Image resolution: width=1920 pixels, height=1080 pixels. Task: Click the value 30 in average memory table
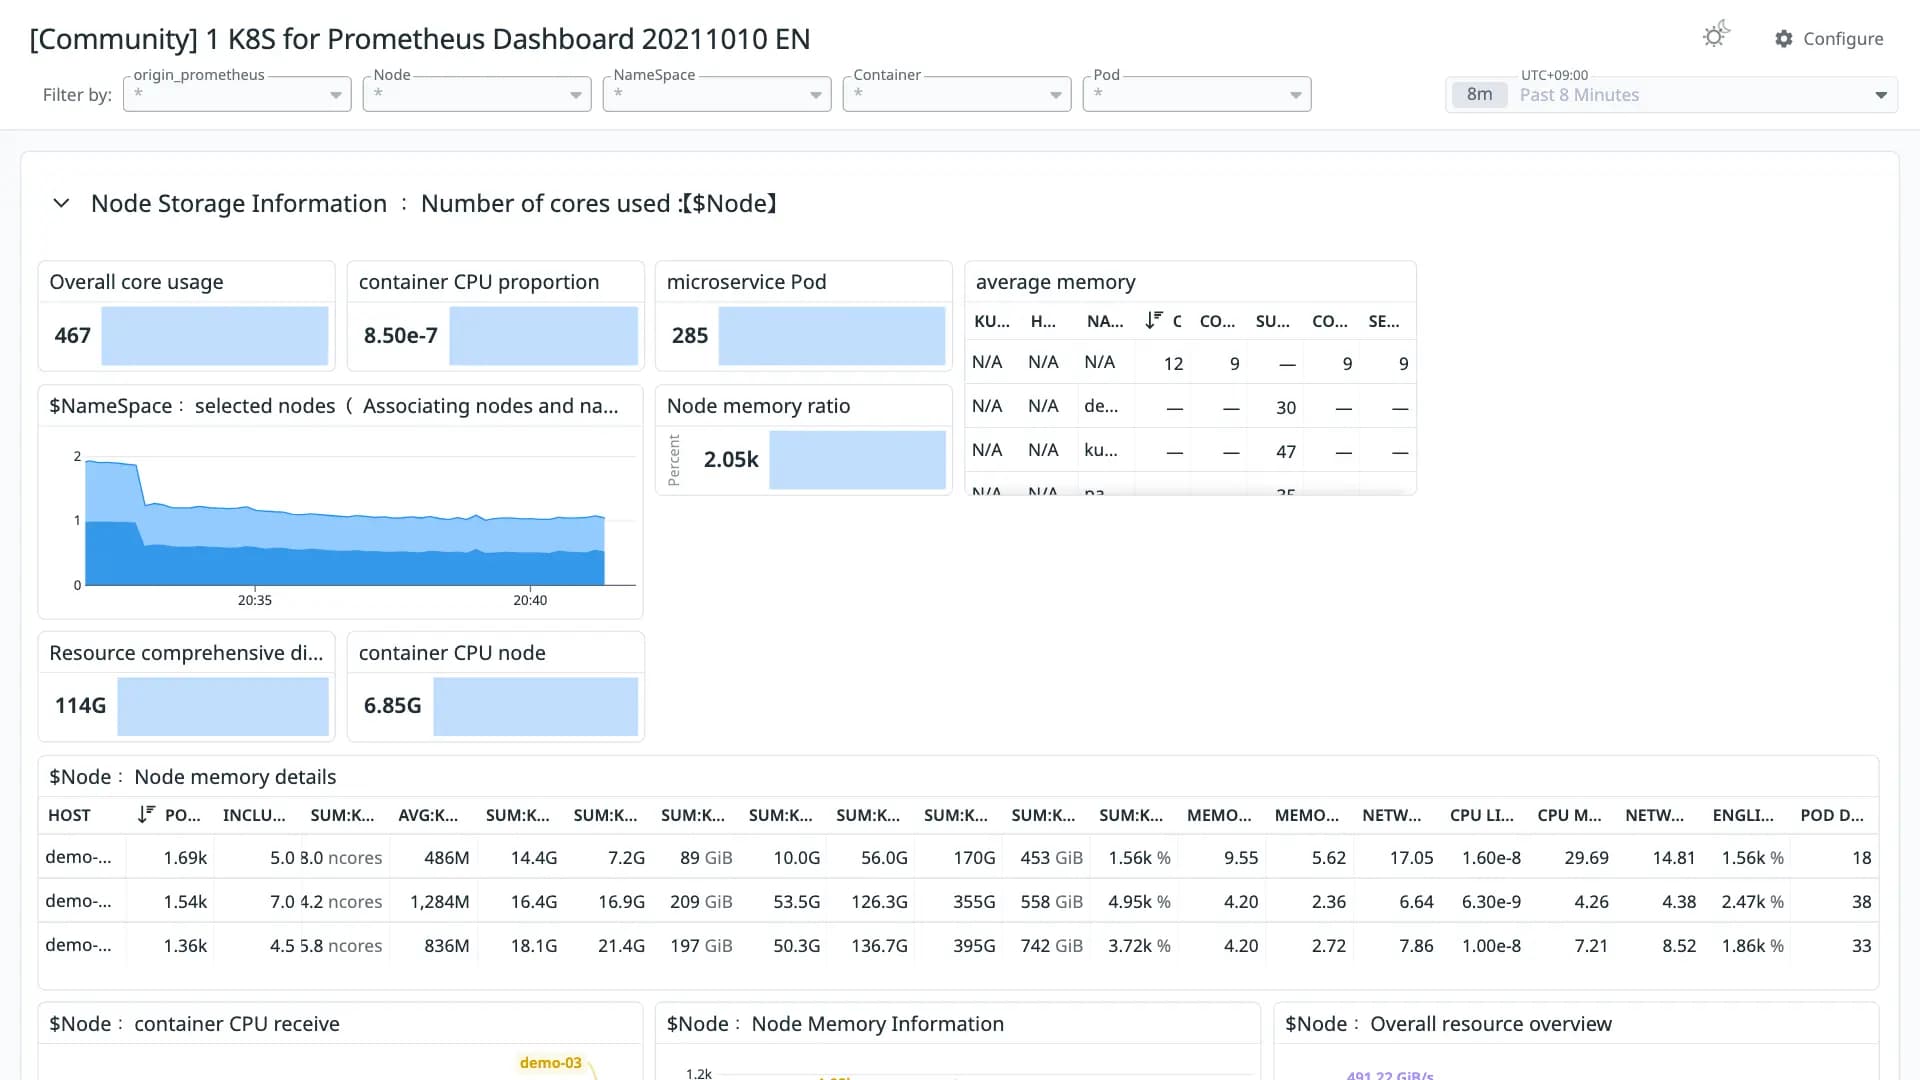click(x=1286, y=408)
